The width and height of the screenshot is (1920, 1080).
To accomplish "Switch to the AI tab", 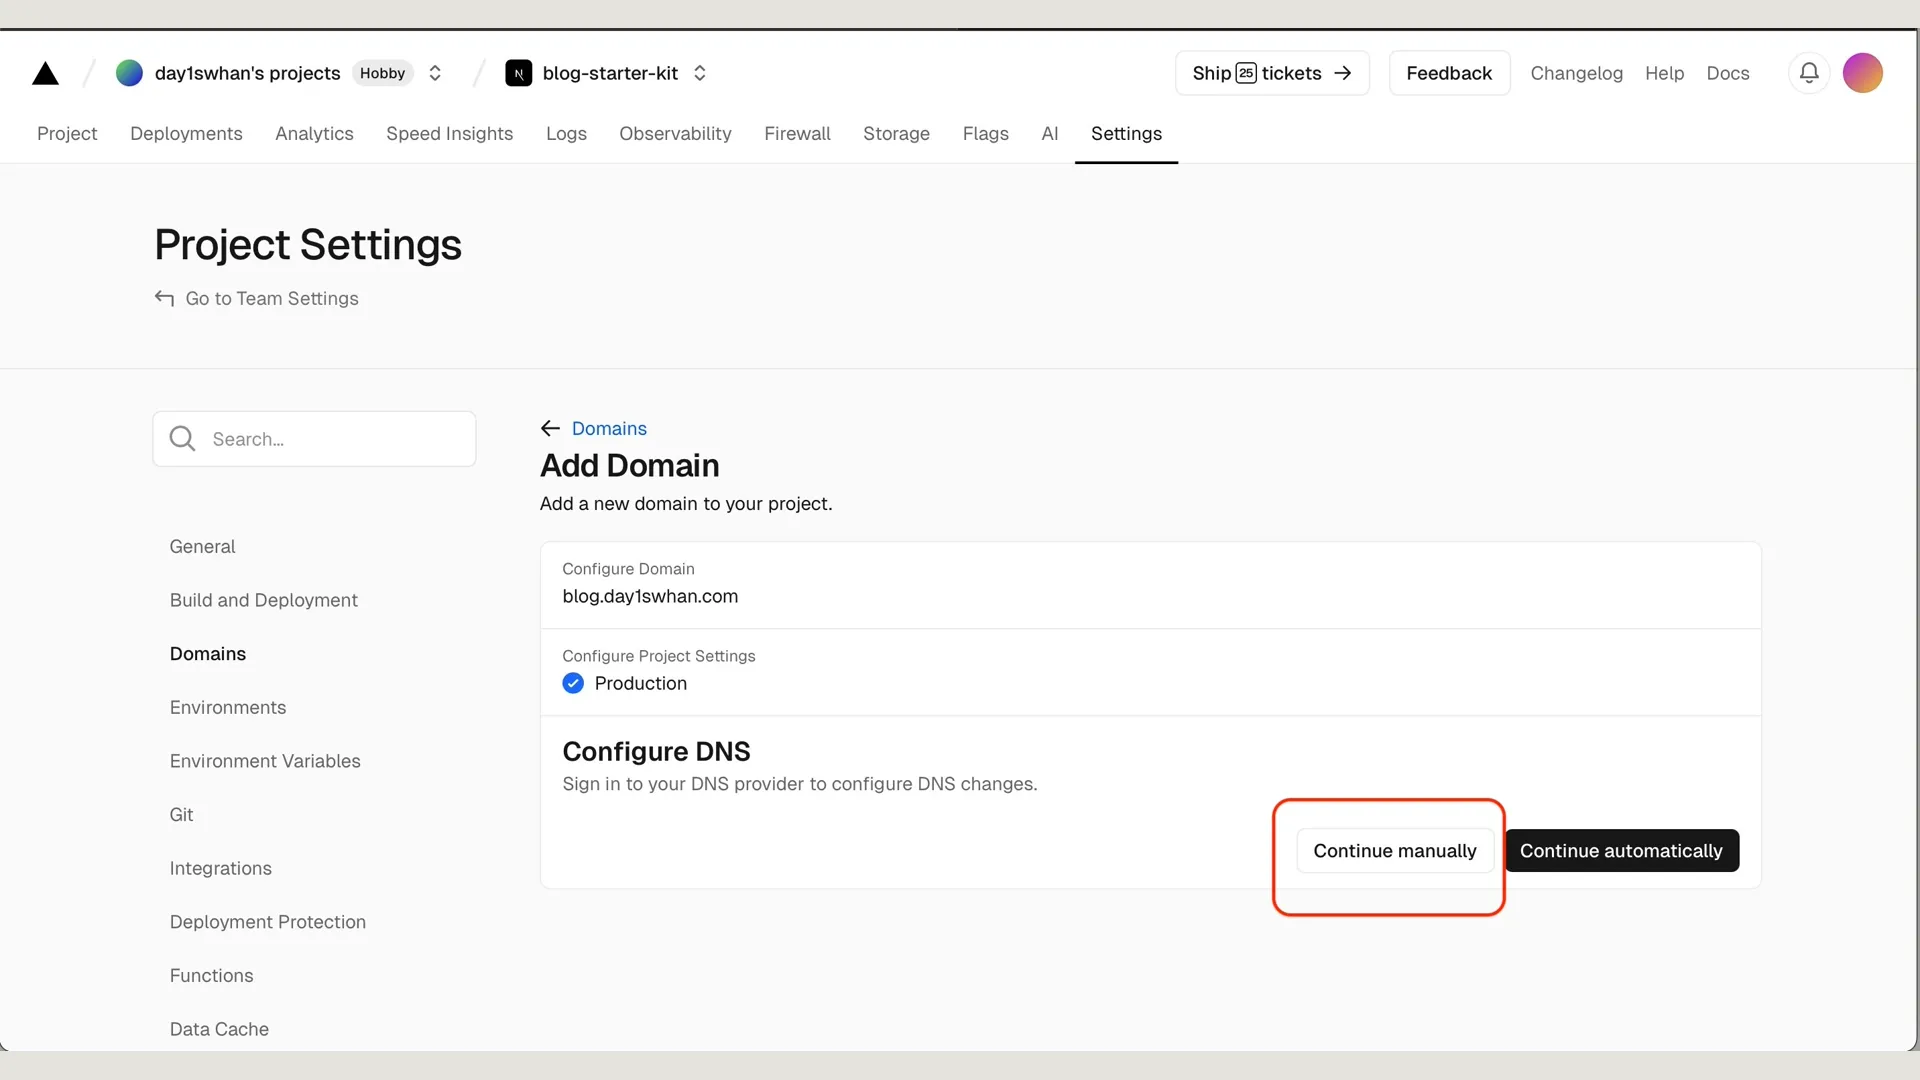I will point(1049,133).
